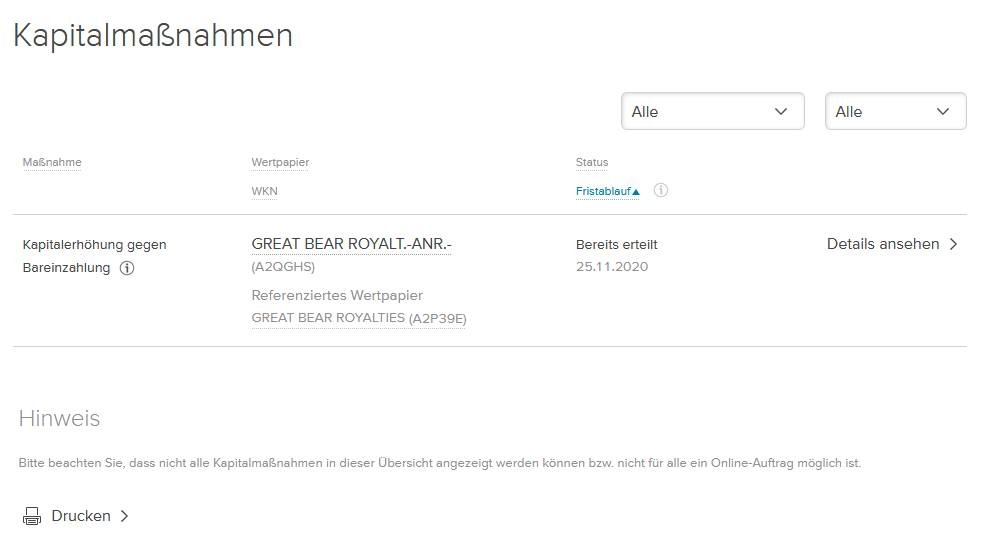Click the Status column header
990x548 pixels.
pos(592,162)
